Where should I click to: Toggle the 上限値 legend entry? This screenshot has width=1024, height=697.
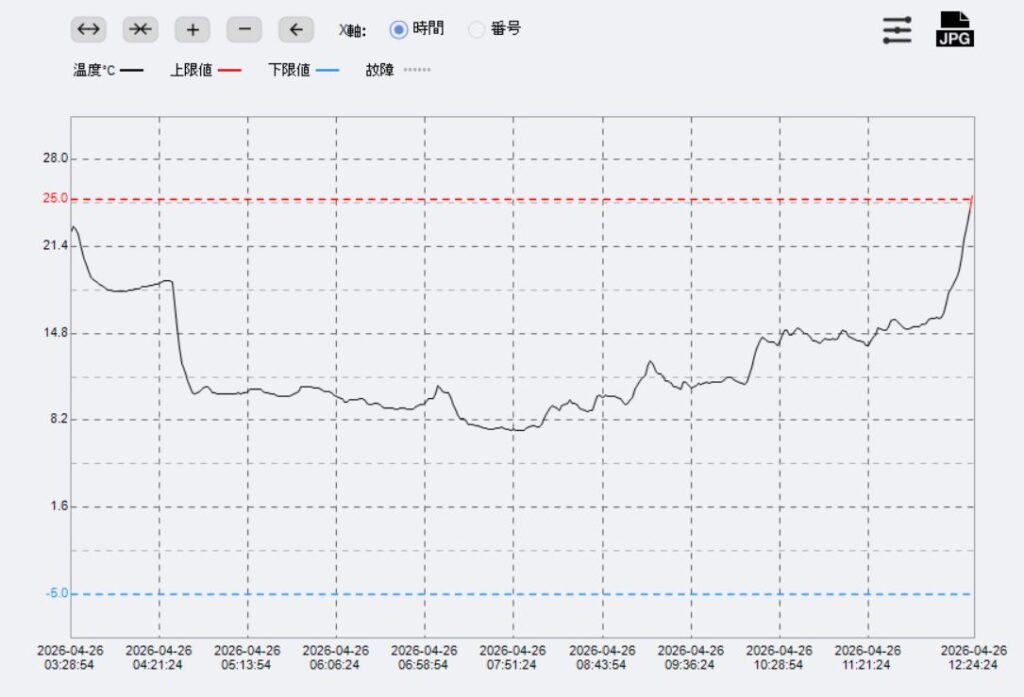click(205, 71)
